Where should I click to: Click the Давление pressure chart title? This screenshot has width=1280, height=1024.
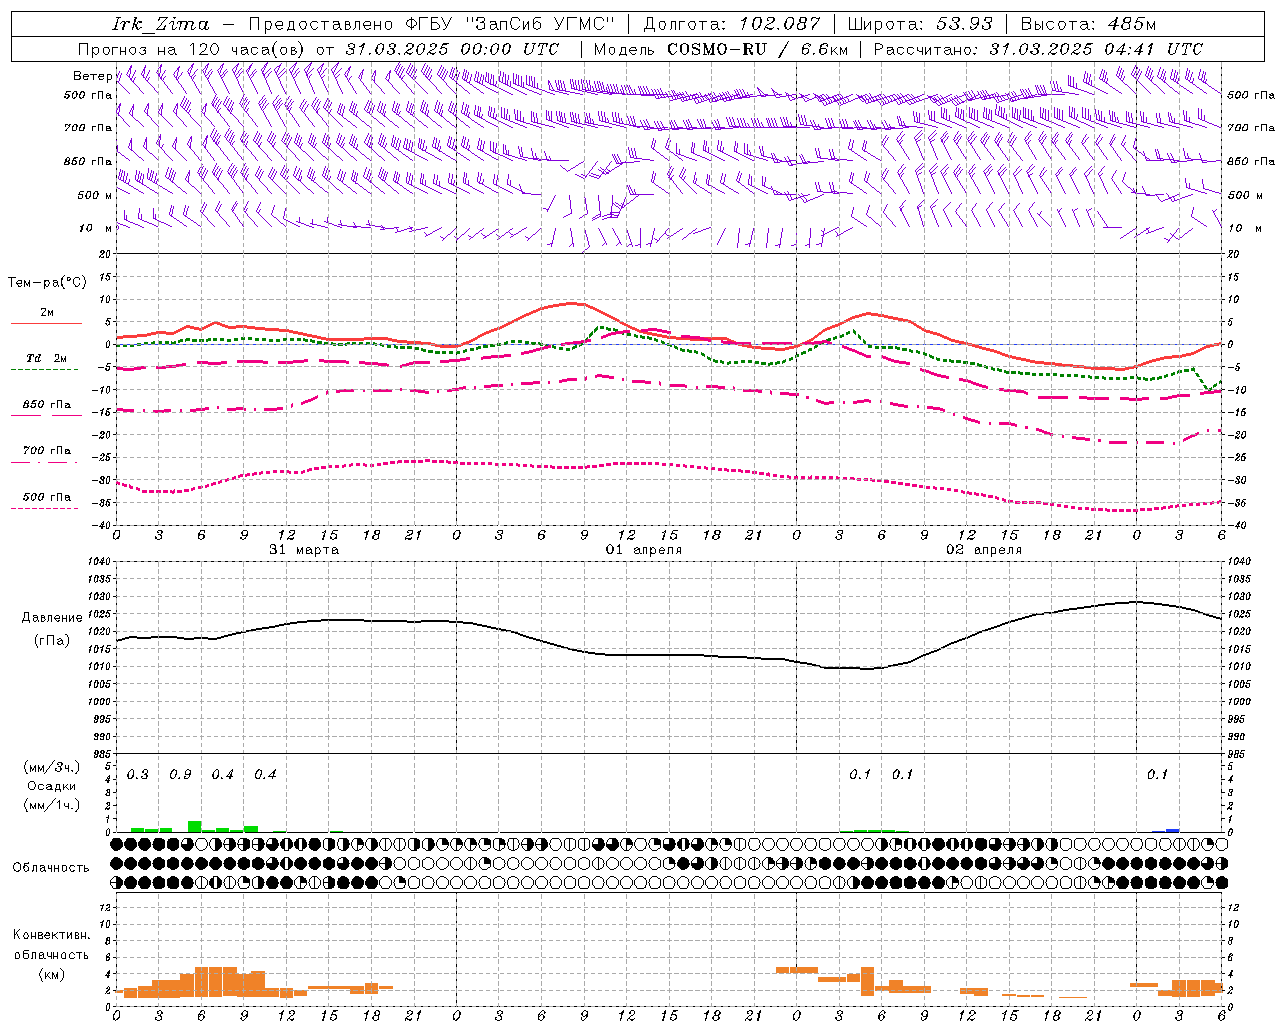52,618
